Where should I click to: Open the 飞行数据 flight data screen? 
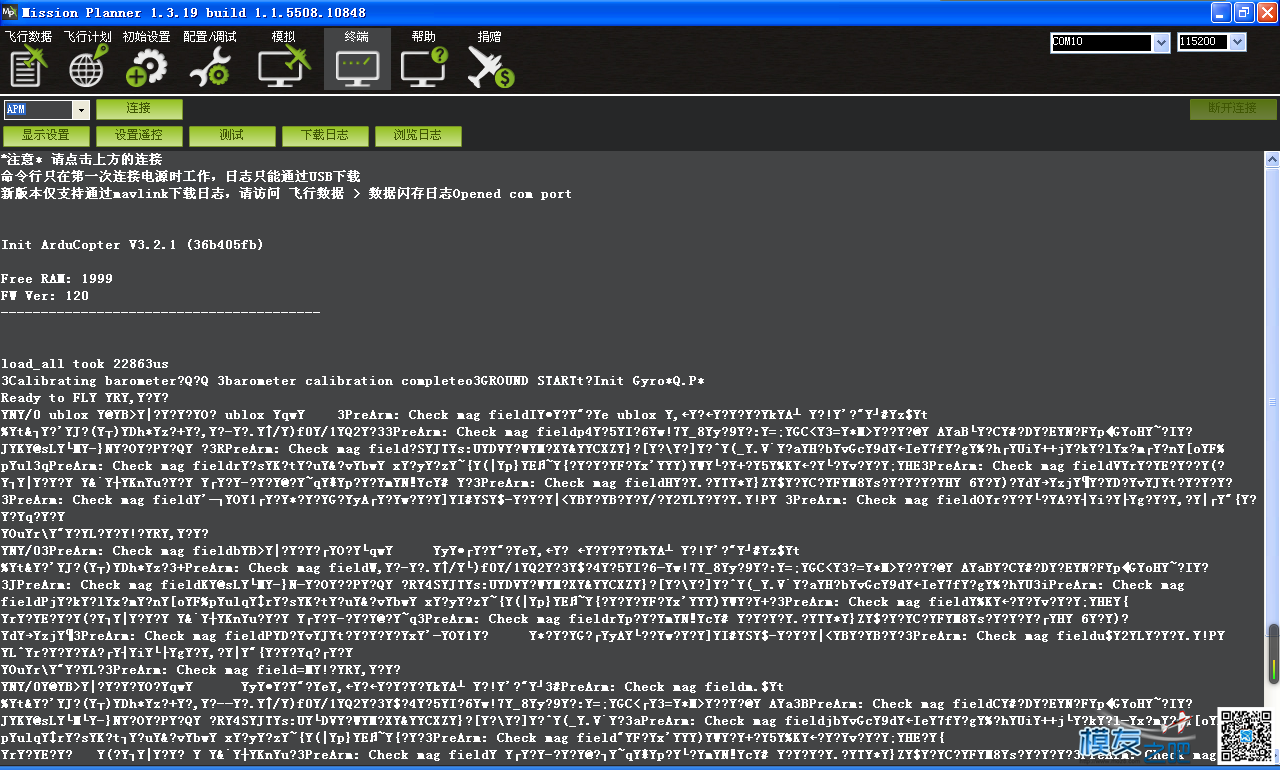coord(28,59)
